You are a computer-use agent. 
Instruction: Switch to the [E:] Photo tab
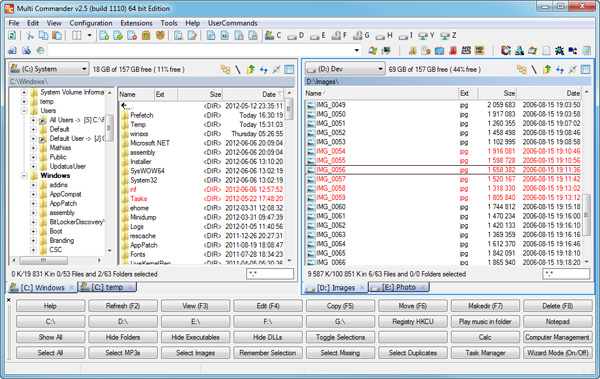click(399, 287)
